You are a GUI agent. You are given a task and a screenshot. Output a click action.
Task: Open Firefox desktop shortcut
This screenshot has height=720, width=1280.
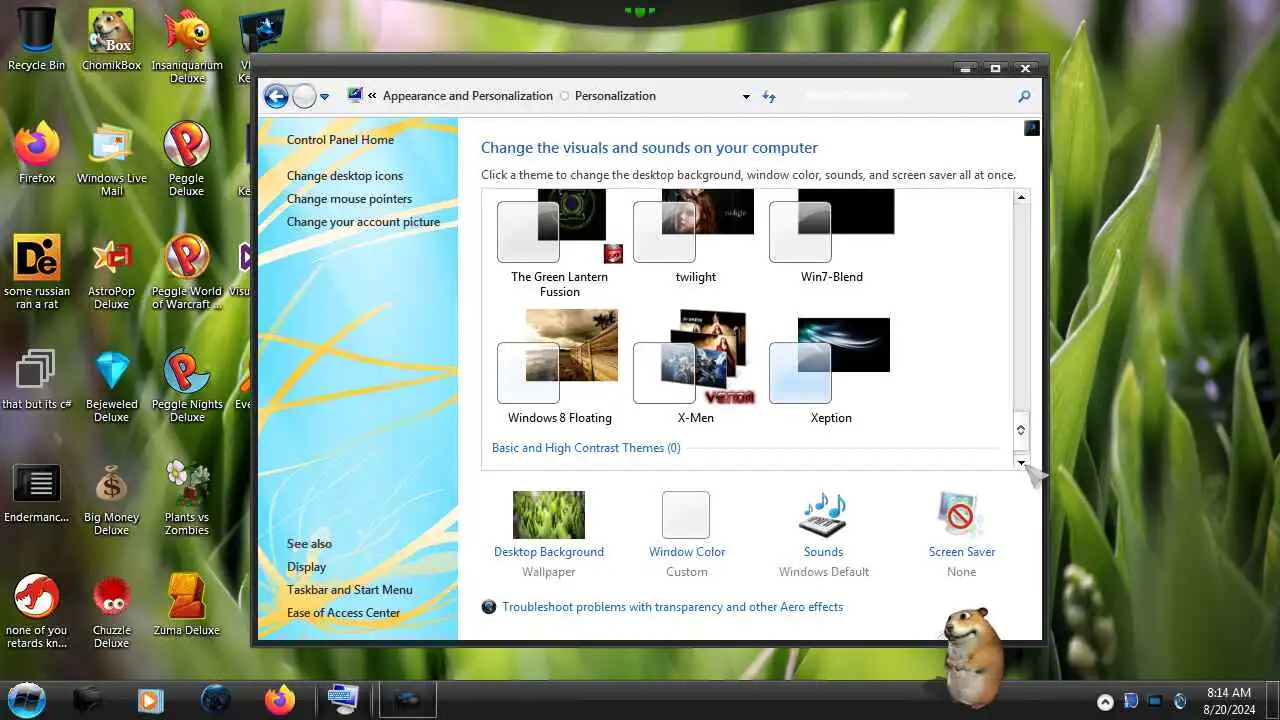pos(37,153)
